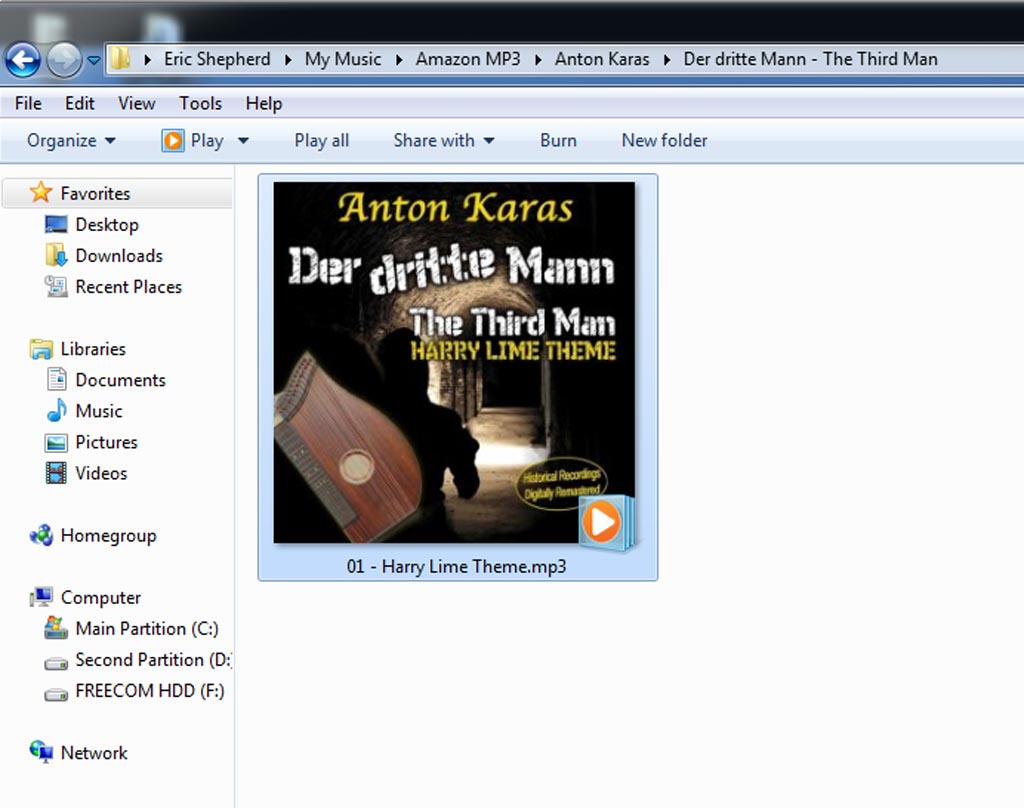Viewport: 1024px width, 808px height.
Task: Select the Anton Karas album art thumbnail
Action: [x=454, y=363]
